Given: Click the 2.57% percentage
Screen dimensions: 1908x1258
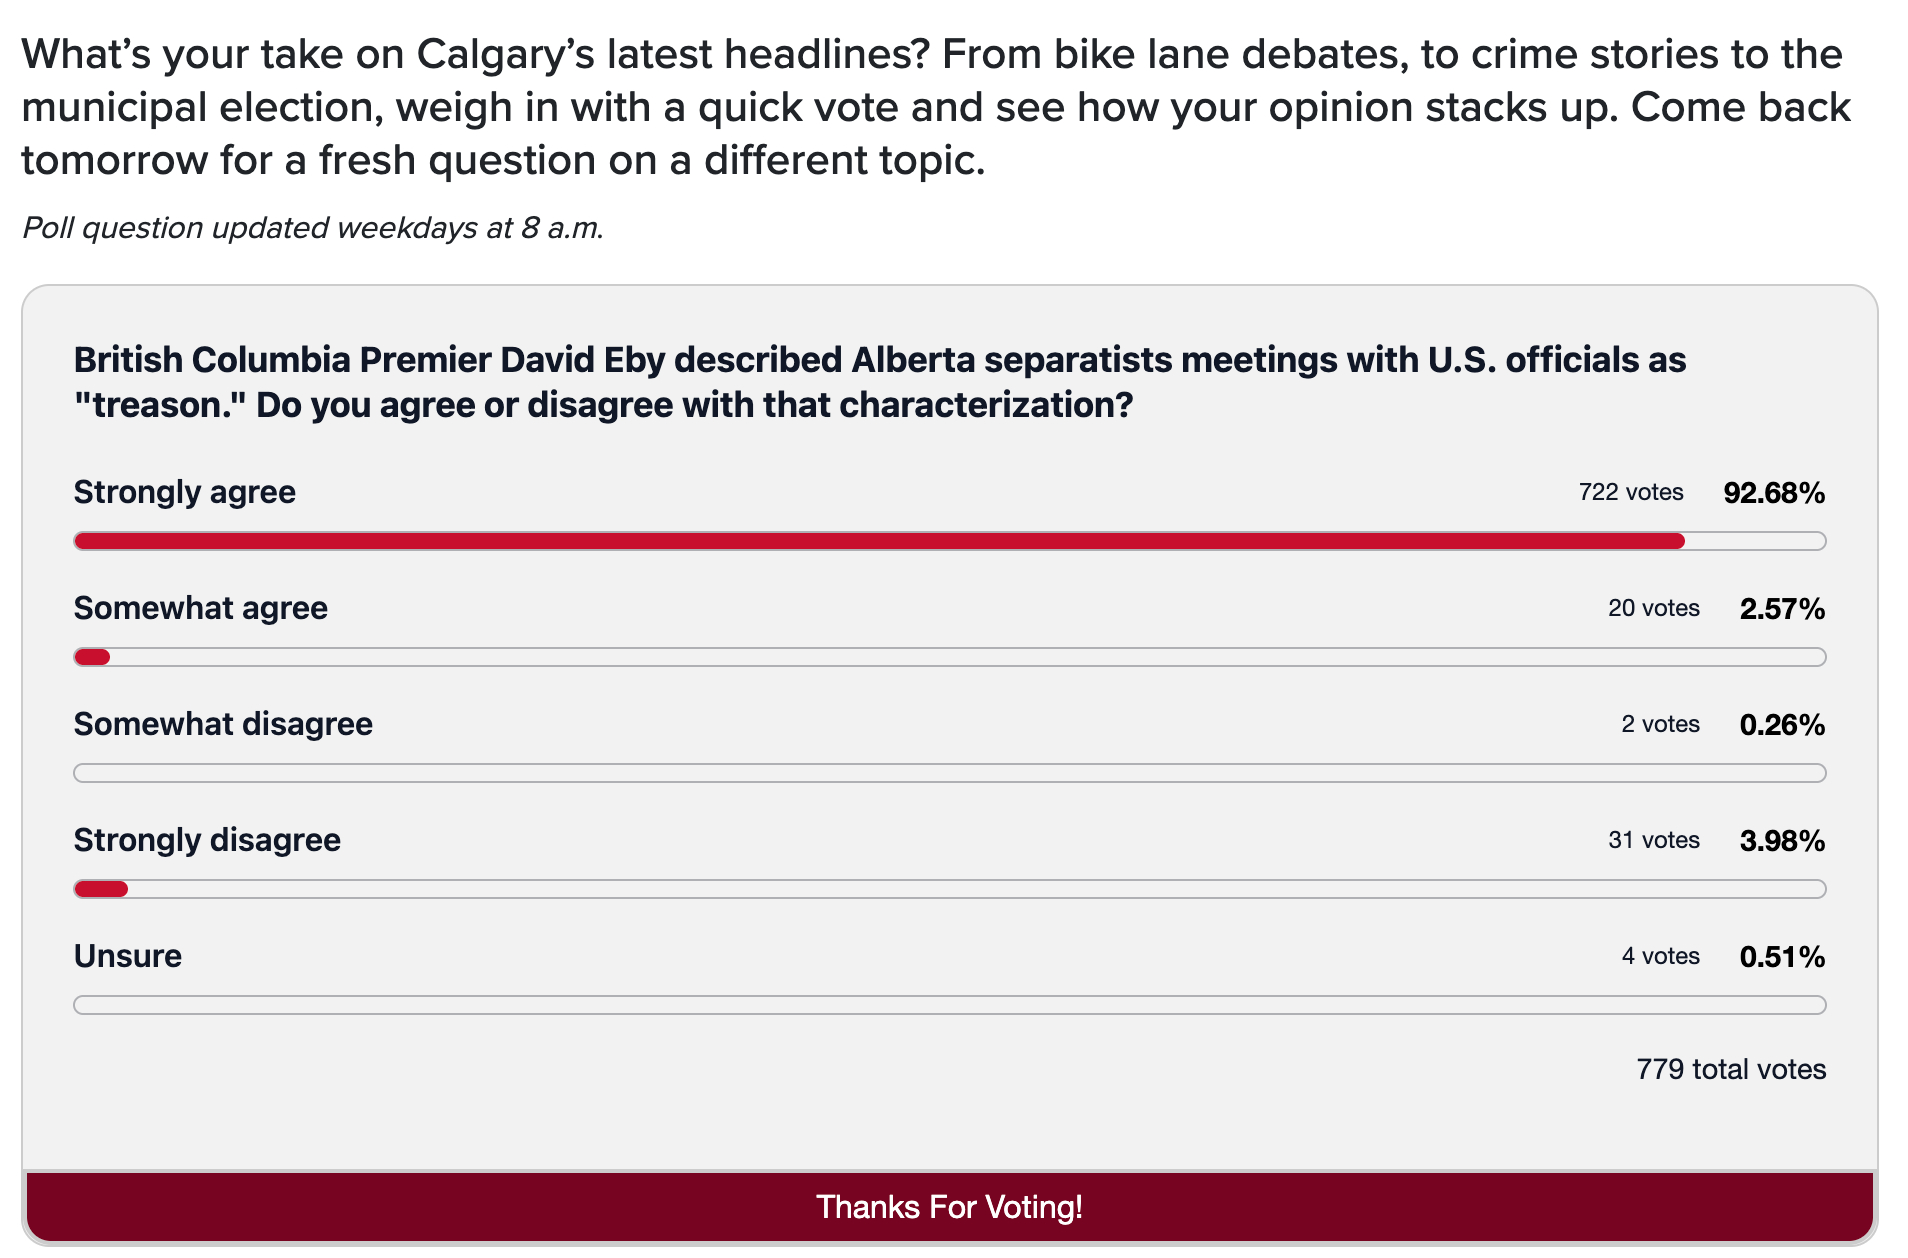Looking at the screenshot, I should [1782, 609].
